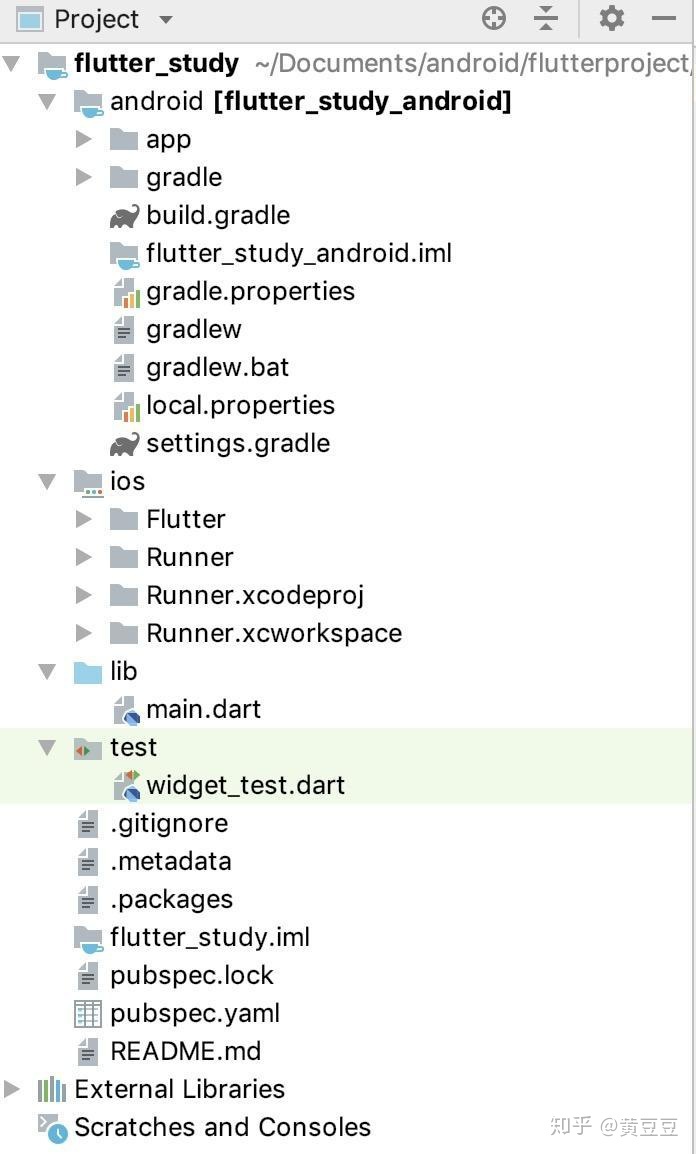696x1154 pixels.
Task: Open the Project view dropdown
Action: tap(166, 20)
